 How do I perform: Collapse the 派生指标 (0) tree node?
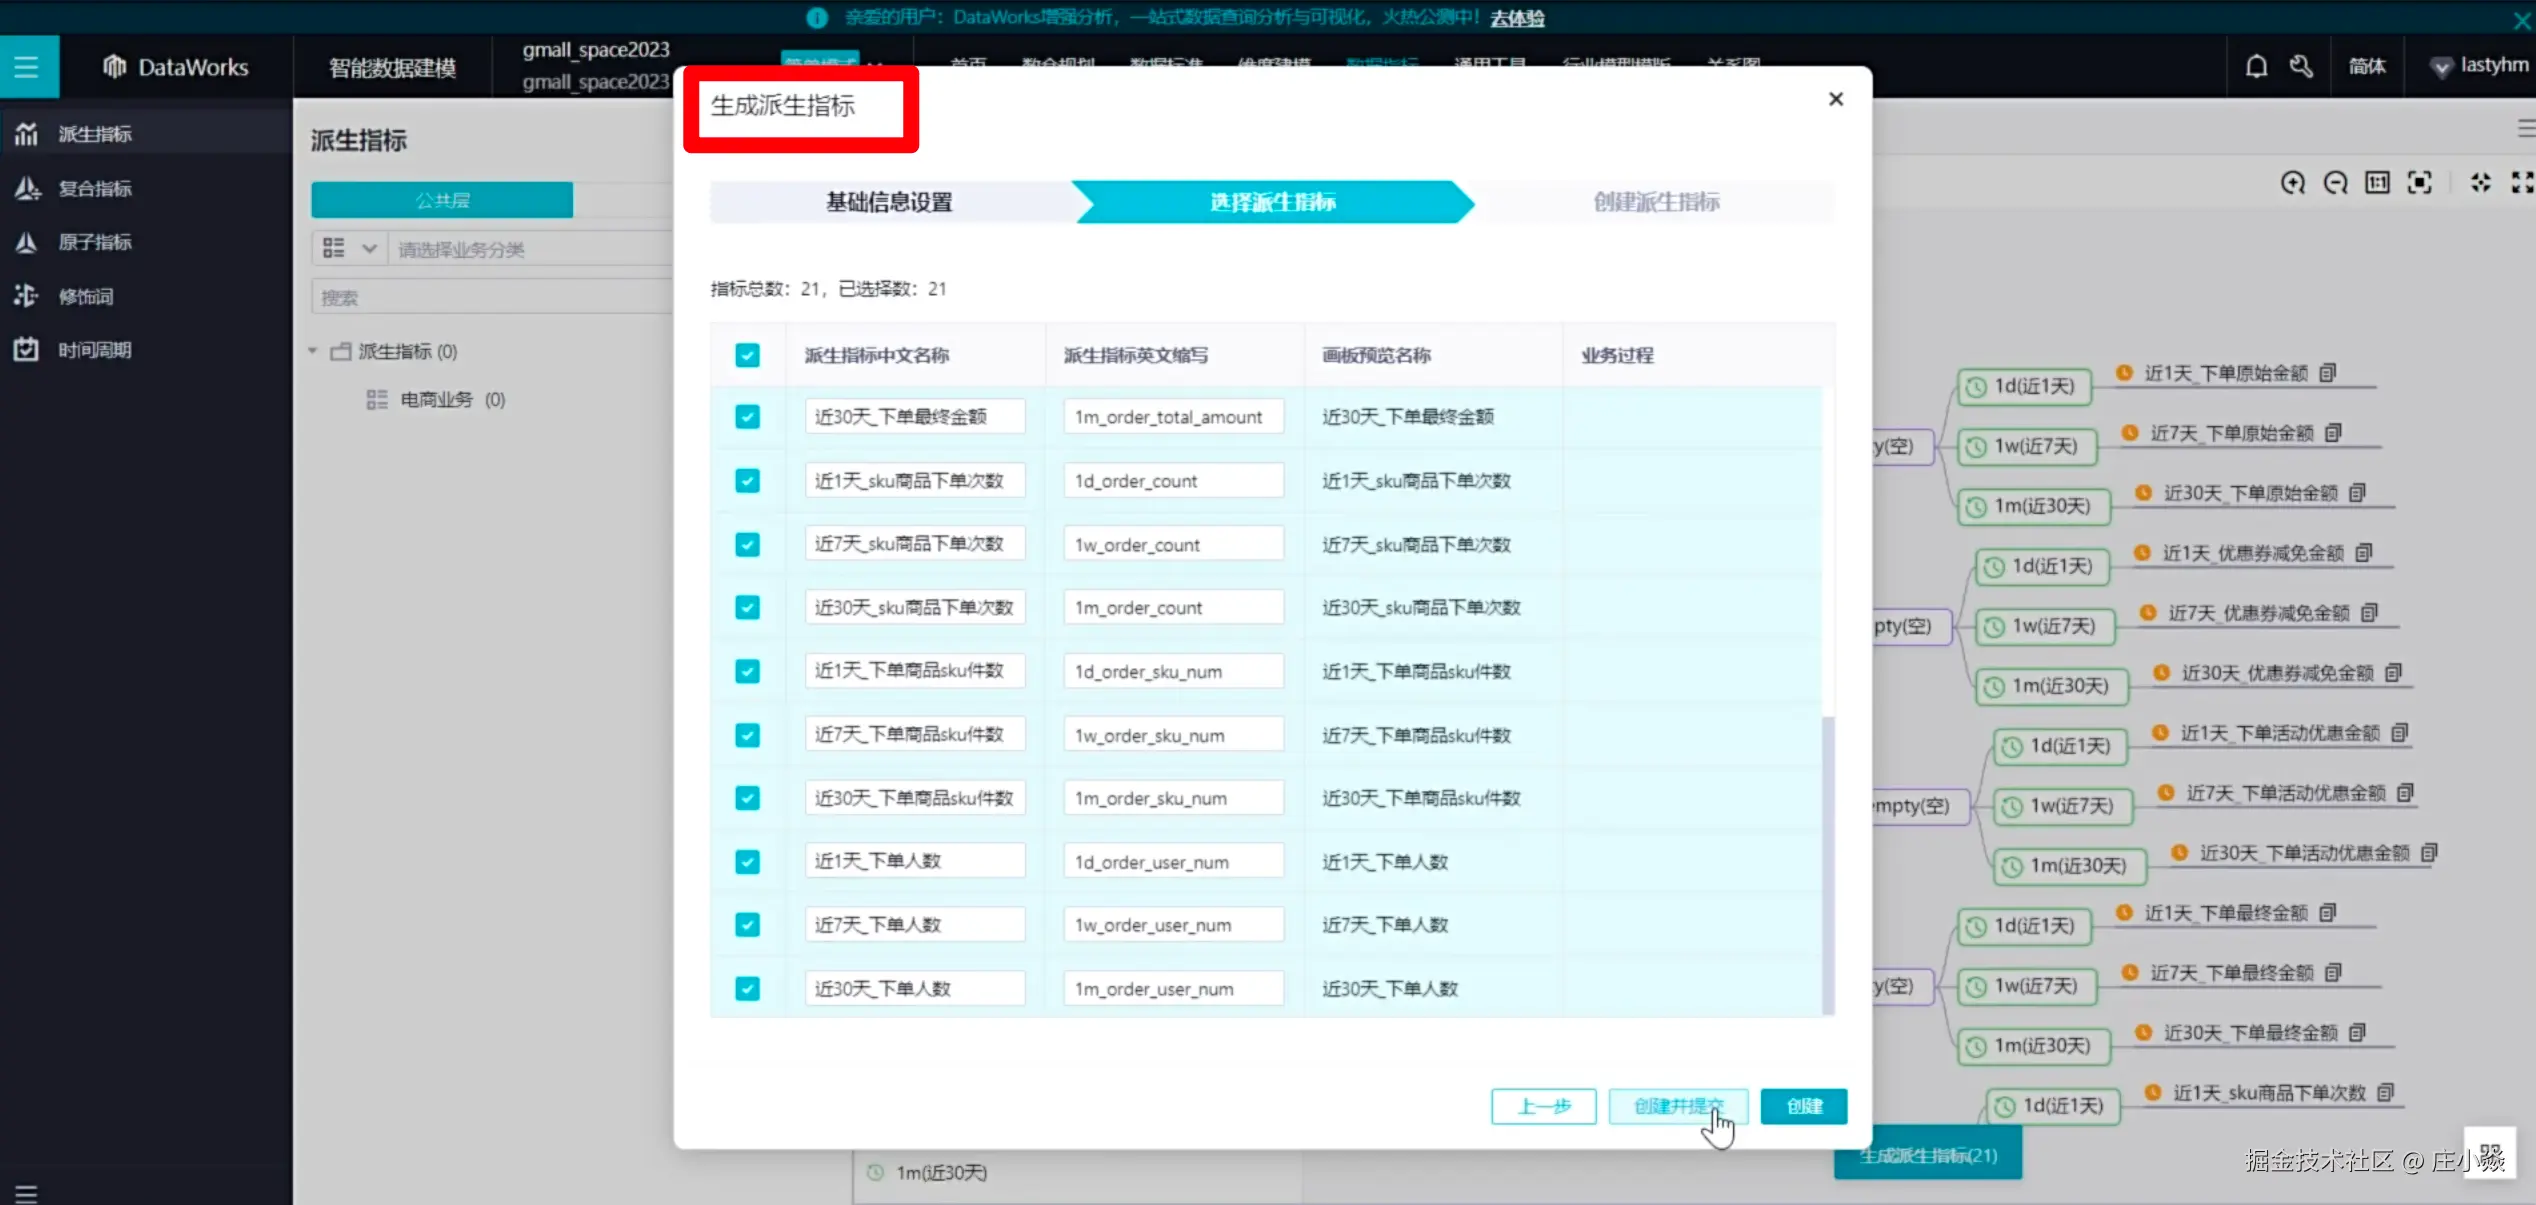(x=313, y=351)
